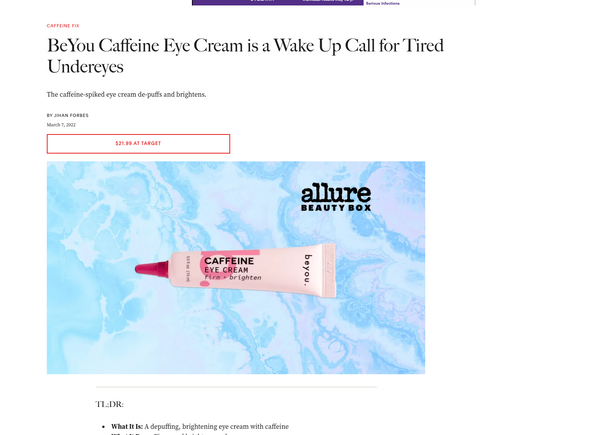Open the '$21.99 AT TARGET' buy button
The height and width of the screenshot is (435, 600).
click(x=138, y=143)
